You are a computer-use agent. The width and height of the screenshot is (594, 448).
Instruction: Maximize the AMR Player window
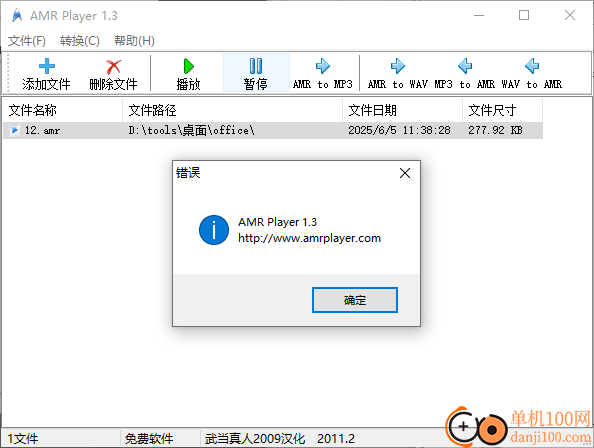pyautogui.click(x=524, y=16)
